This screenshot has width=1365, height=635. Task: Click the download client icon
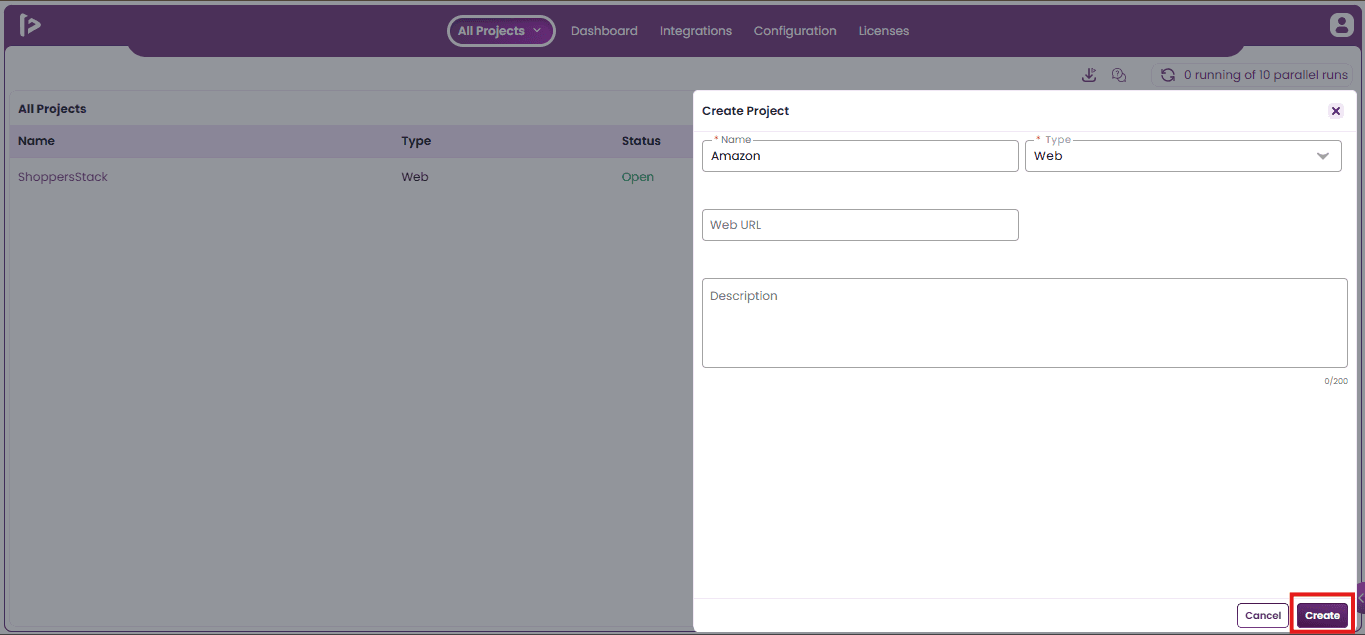(1089, 75)
